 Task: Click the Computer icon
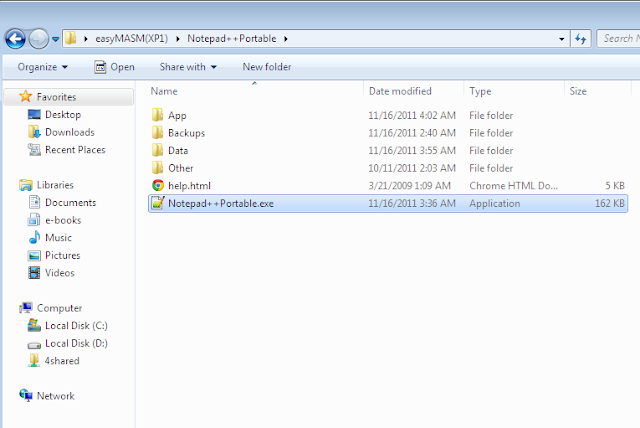coord(26,308)
